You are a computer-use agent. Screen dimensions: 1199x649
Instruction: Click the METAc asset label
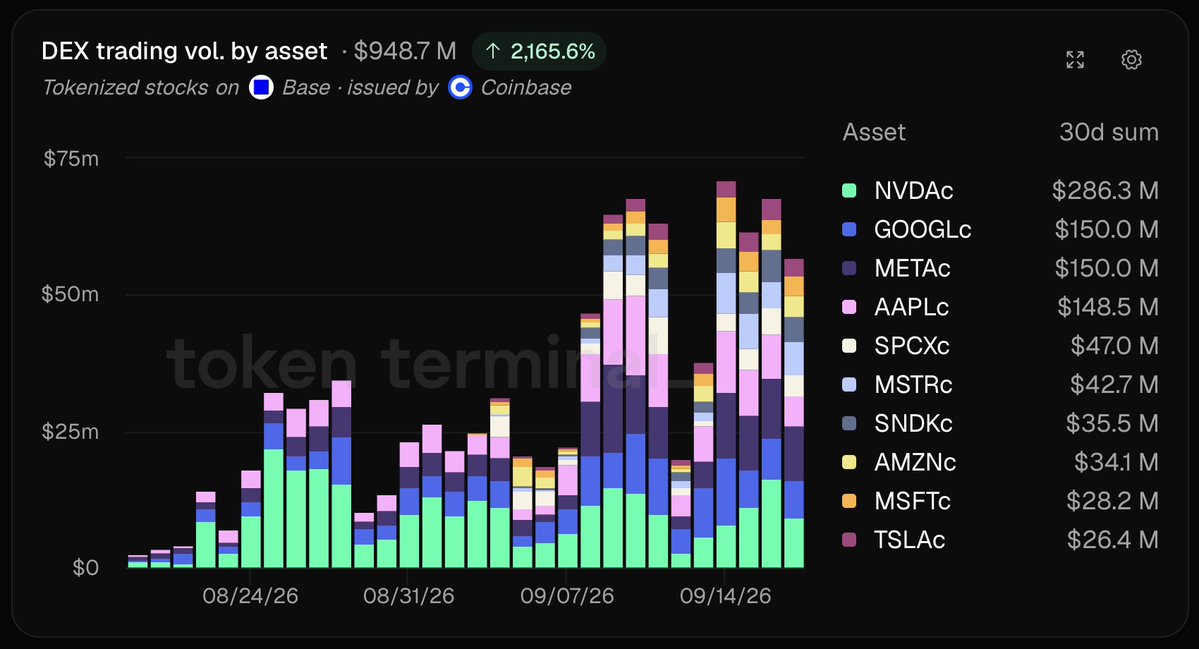pyautogui.click(x=912, y=268)
